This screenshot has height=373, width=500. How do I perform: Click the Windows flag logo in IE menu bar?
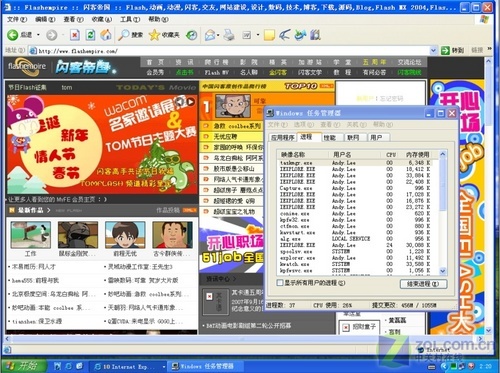[484, 19]
